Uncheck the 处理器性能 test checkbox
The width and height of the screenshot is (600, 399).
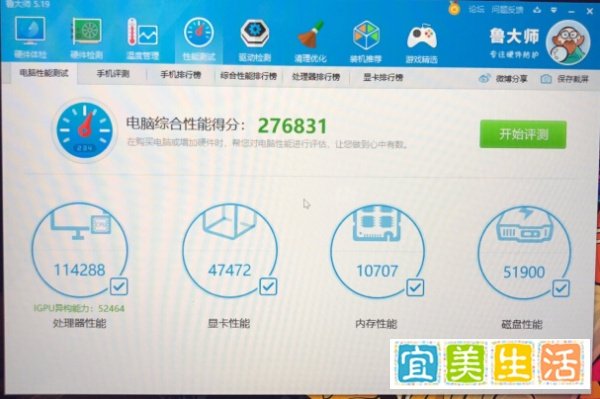click(x=119, y=286)
